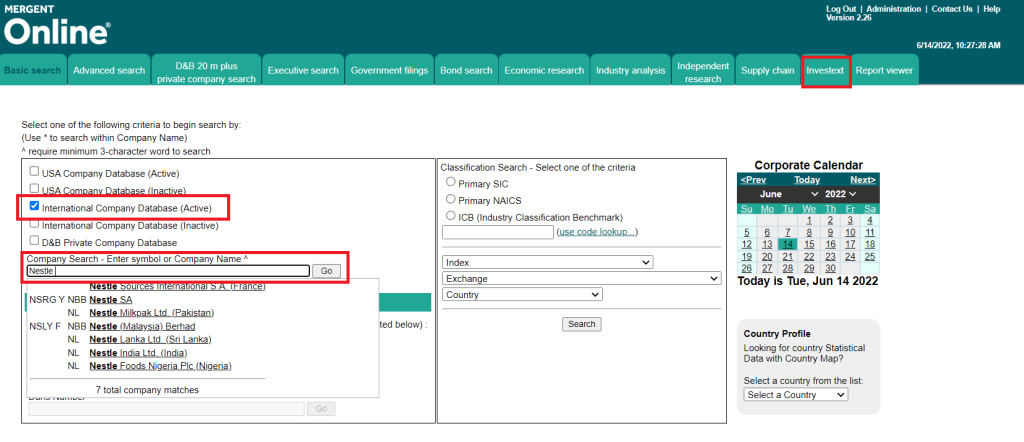Go to the Supply chain tab
The height and width of the screenshot is (442, 1024).
tap(767, 70)
